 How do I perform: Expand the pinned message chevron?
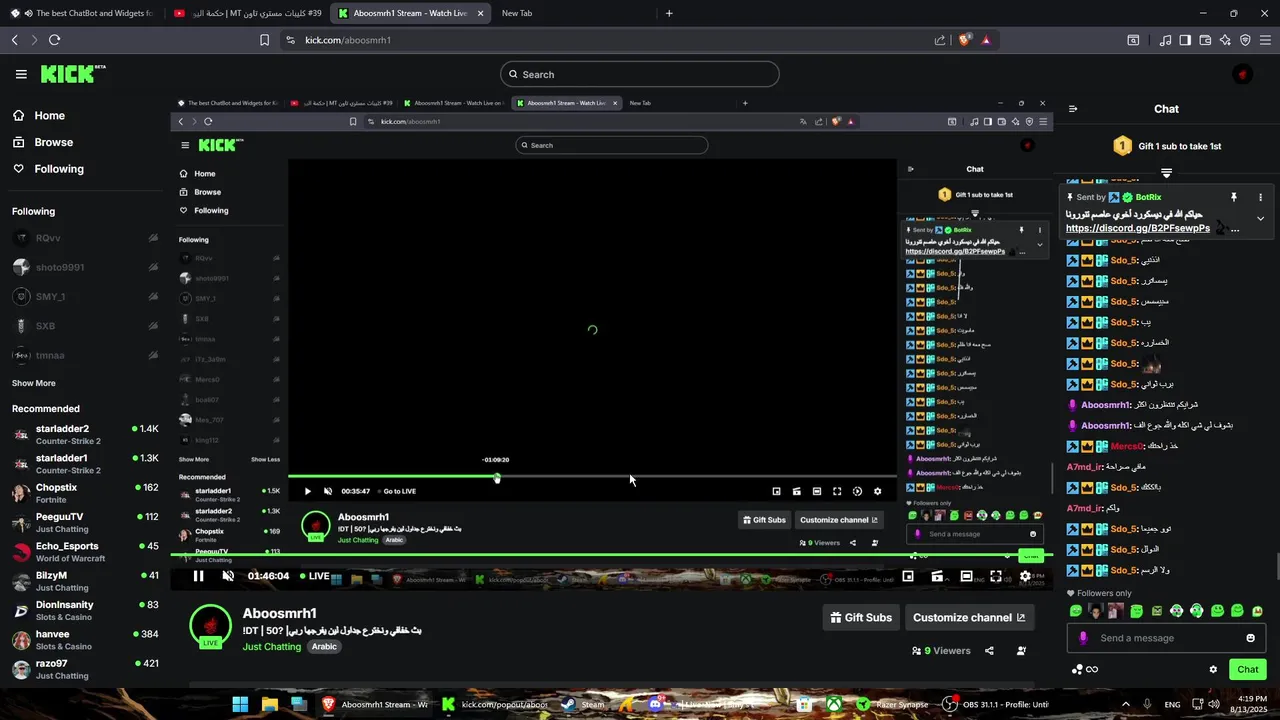(x=1260, y=218)
